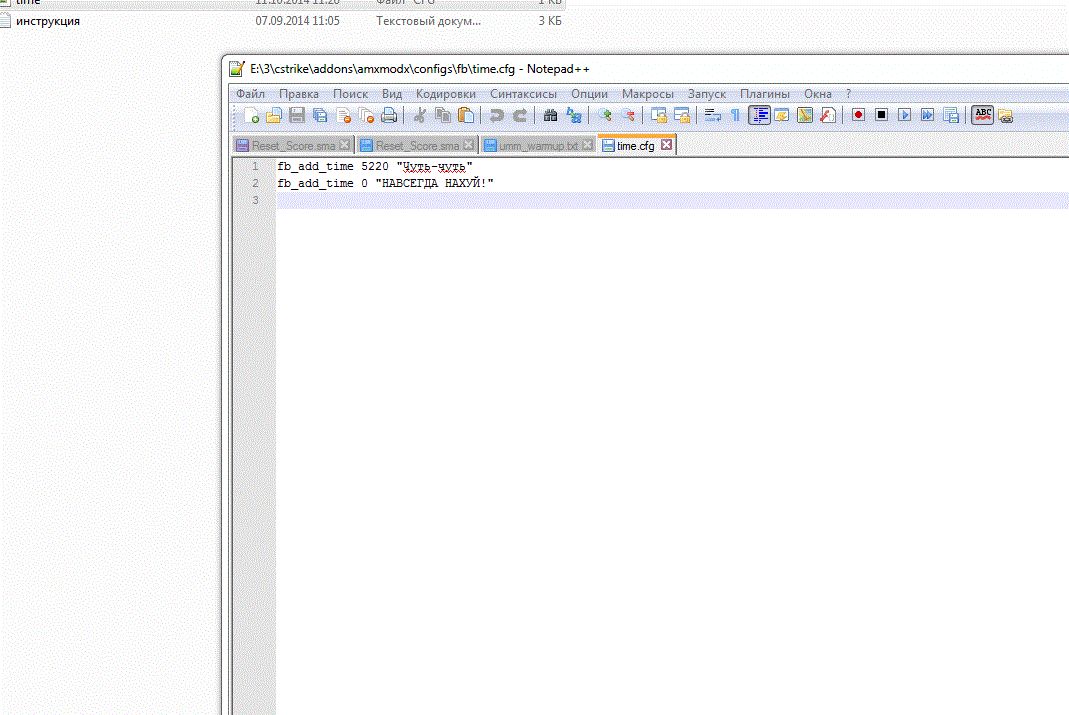Open the Поиск menu

pyautogui.click(x=350, y=93)
